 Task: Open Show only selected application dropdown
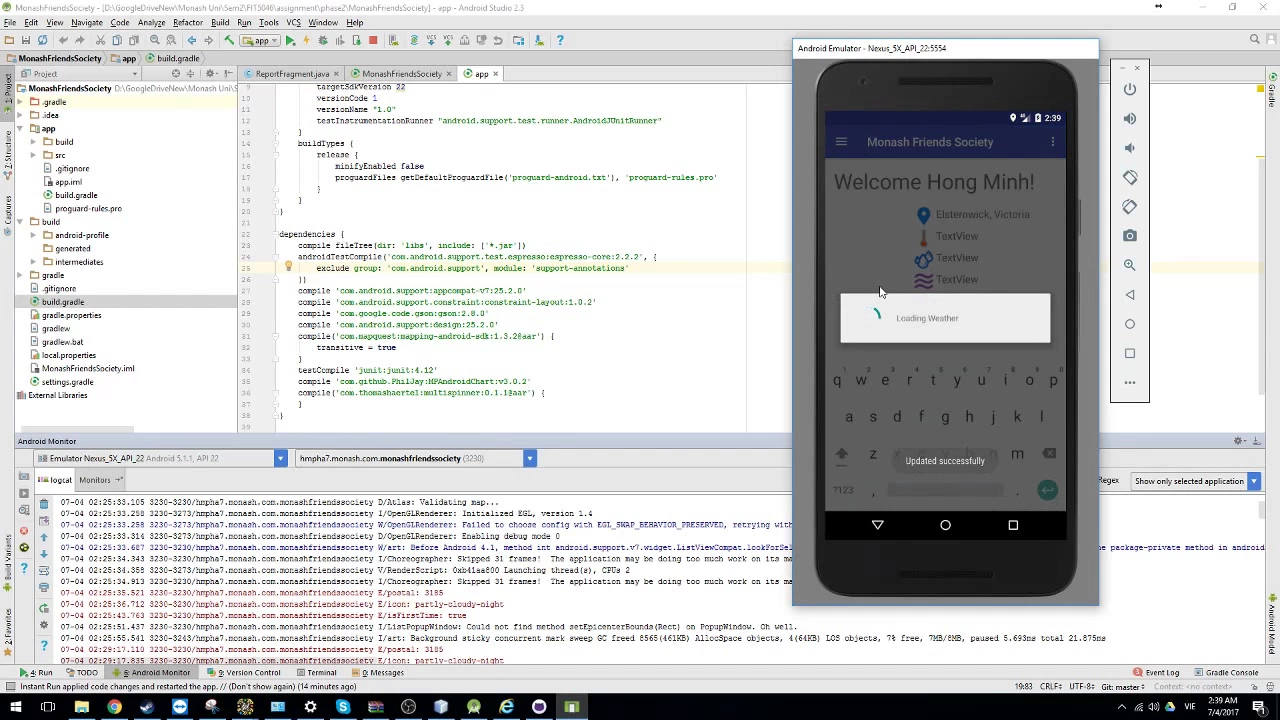[x=1196, y=481]
